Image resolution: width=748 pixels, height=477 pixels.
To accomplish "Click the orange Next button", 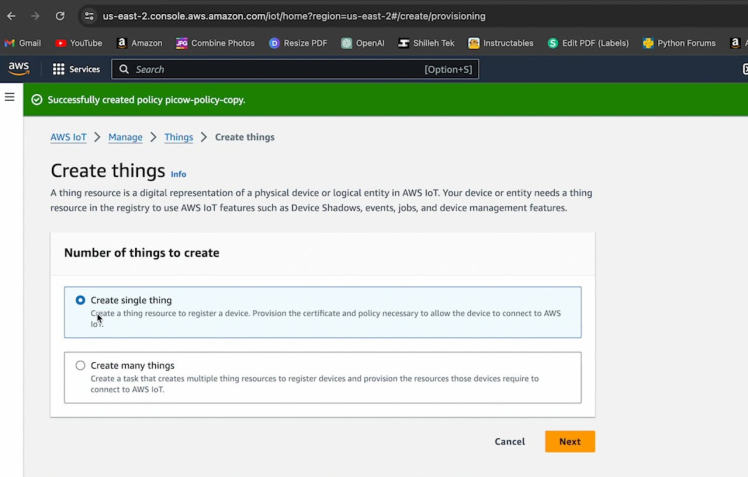I will coord(570,442).
